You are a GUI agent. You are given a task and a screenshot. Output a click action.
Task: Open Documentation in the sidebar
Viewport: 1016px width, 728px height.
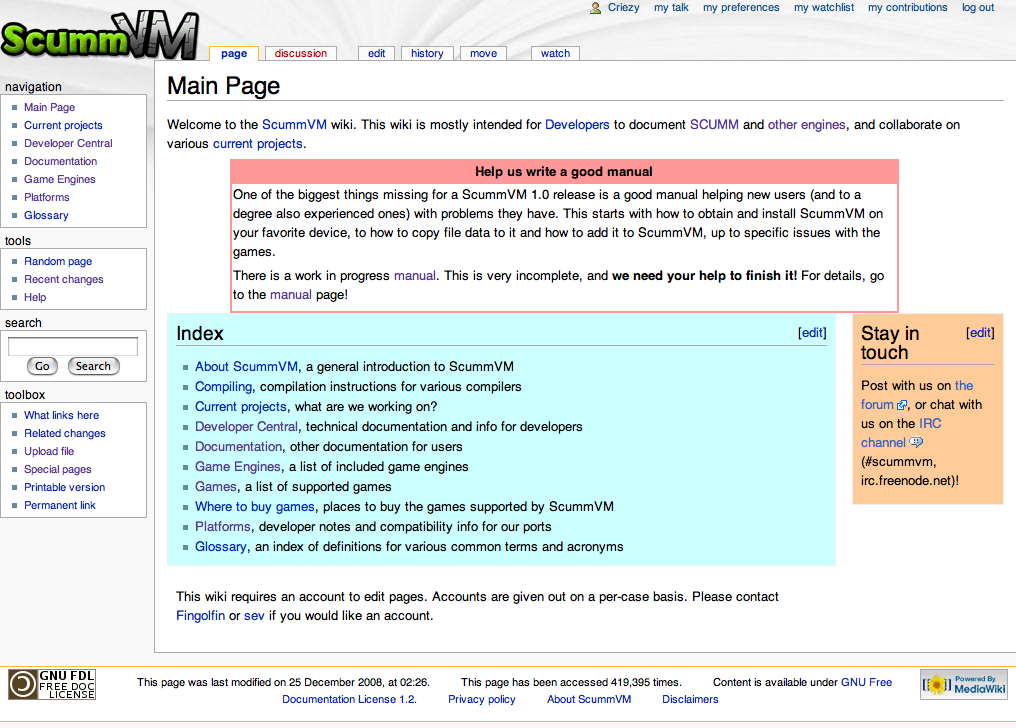pyautogui.click(x=60, y=161)
